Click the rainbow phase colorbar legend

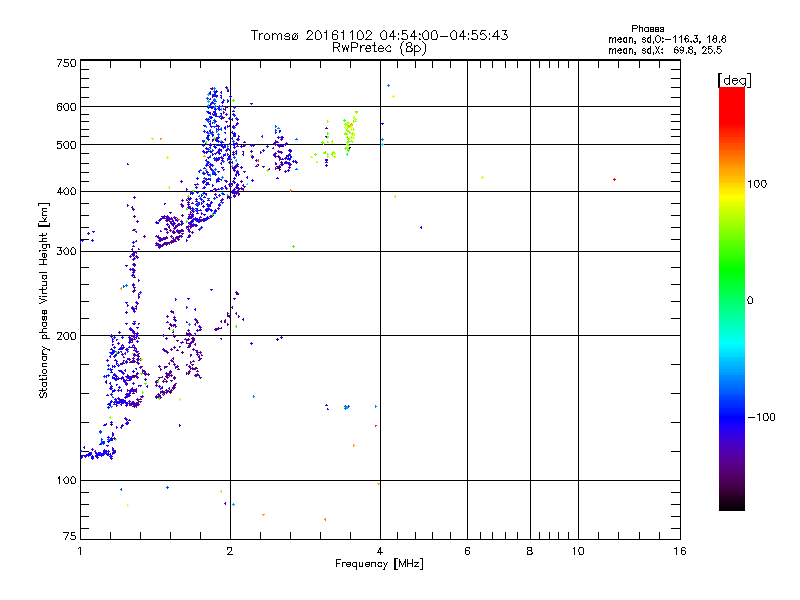coord(732,298)
